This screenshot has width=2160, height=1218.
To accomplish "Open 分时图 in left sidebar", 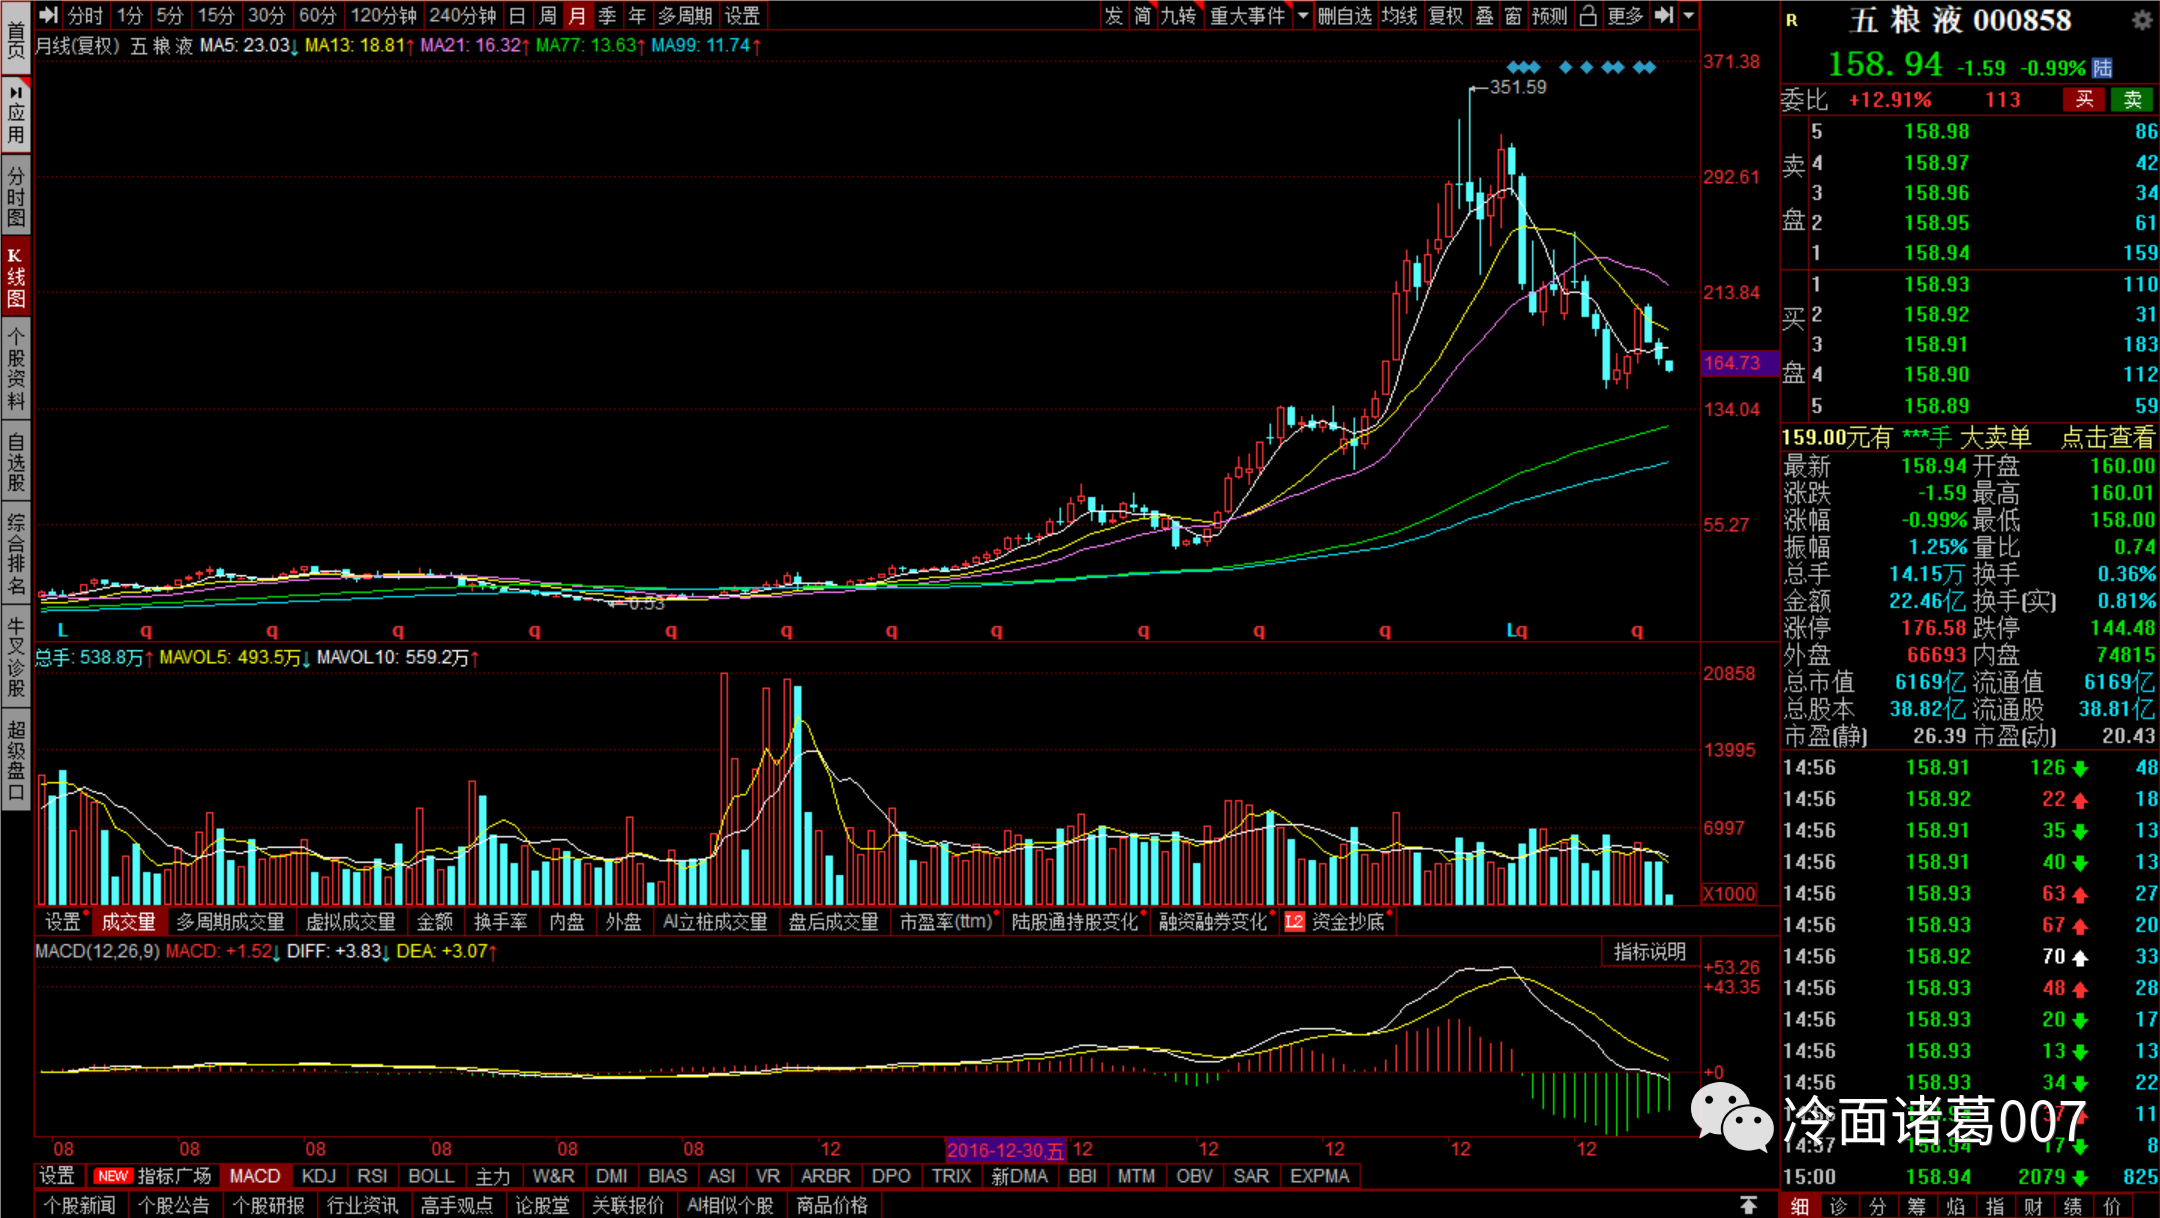I will click(16, 196).
